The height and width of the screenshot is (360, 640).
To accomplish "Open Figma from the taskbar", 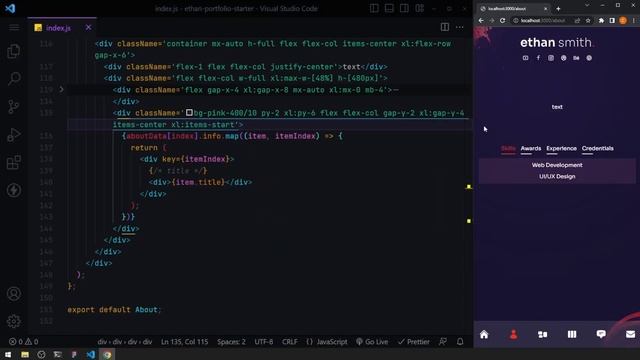I will coord(74,355).
